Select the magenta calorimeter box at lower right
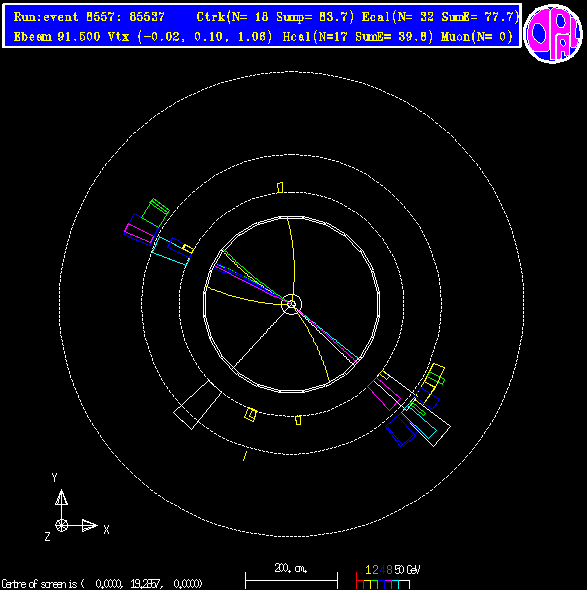This screenshot has height=590, width=587. tap(384, 394)
